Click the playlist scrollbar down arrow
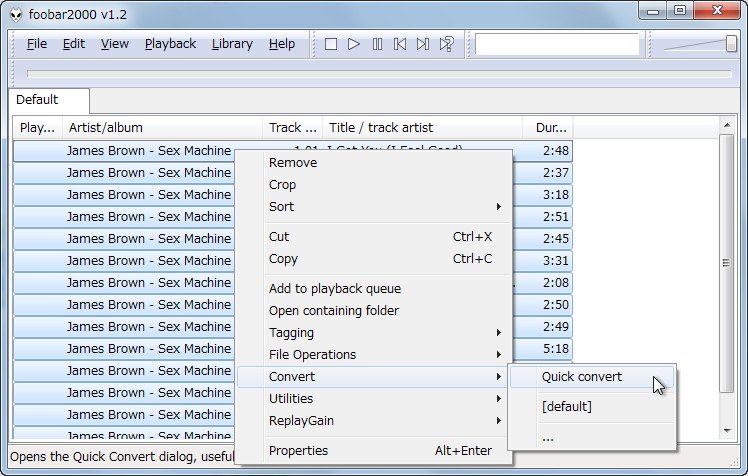This screenshot has height=476, width=748. click(727, 431)
